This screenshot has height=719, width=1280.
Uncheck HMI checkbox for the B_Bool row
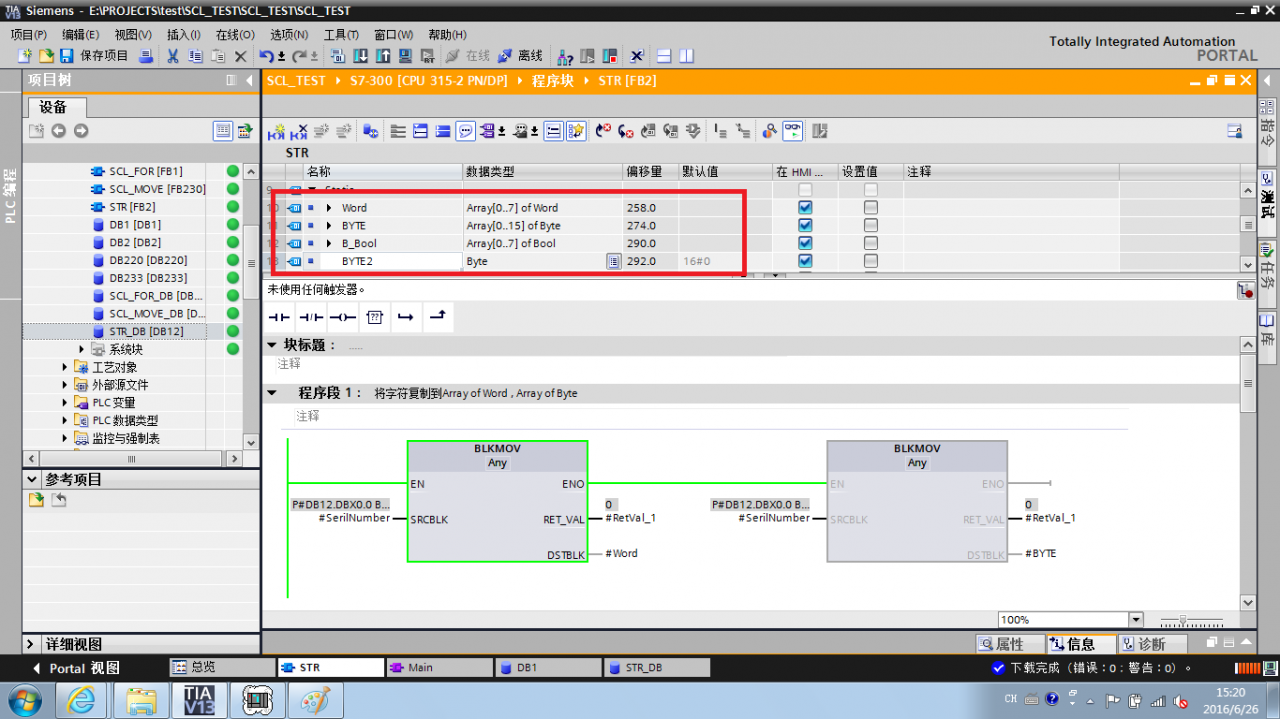[x=805, y=243]
